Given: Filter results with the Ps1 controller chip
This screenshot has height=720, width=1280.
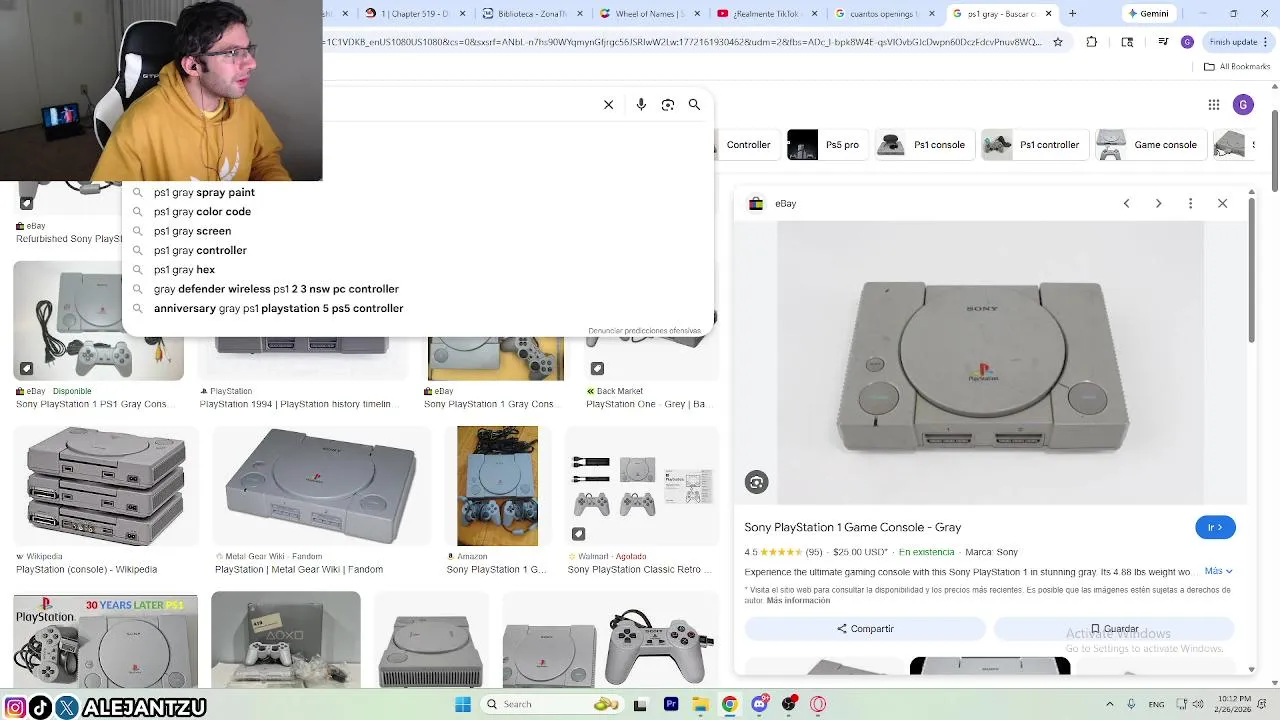Looking at the screenshot, I should point(1034,145).
